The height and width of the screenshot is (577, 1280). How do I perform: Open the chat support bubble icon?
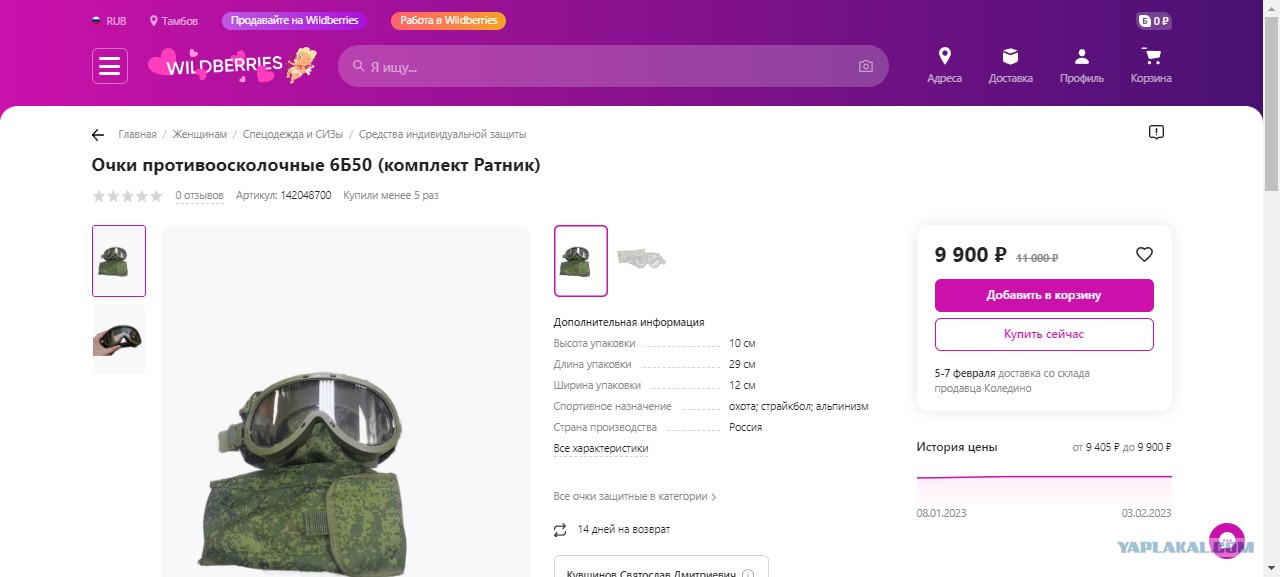click(x=1227, y=541)
